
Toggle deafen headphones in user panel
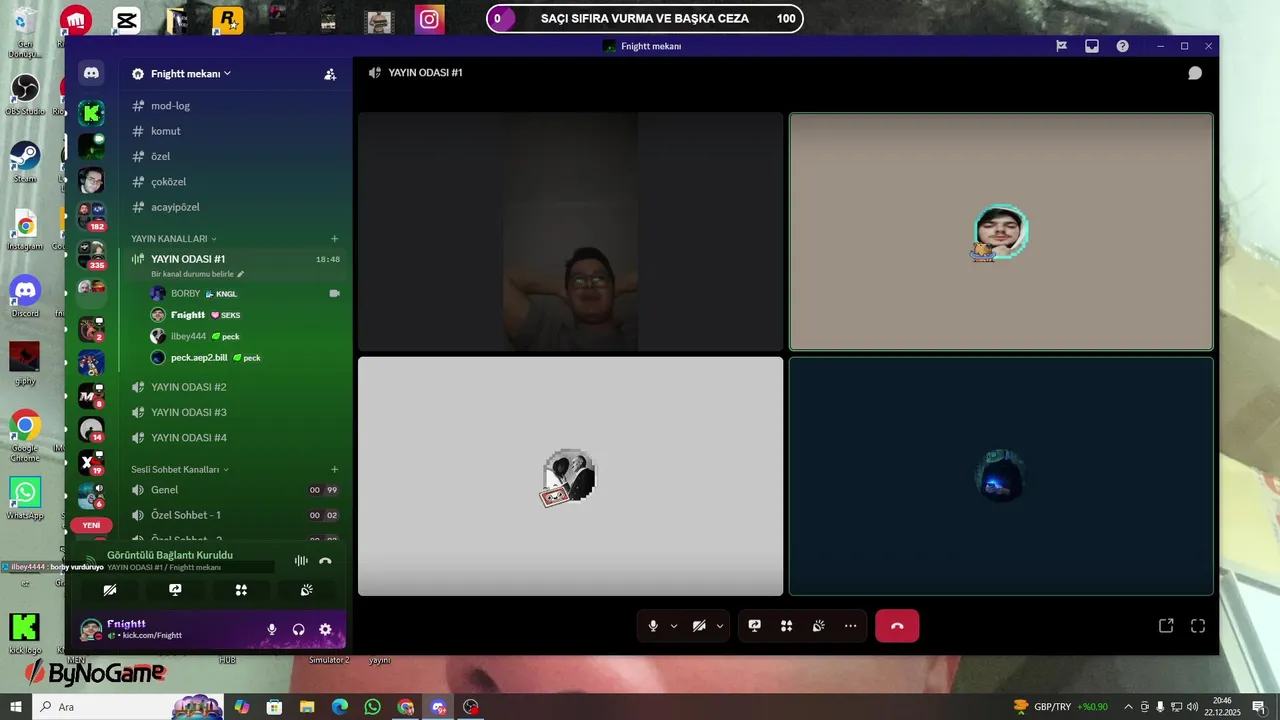(298, 629)
